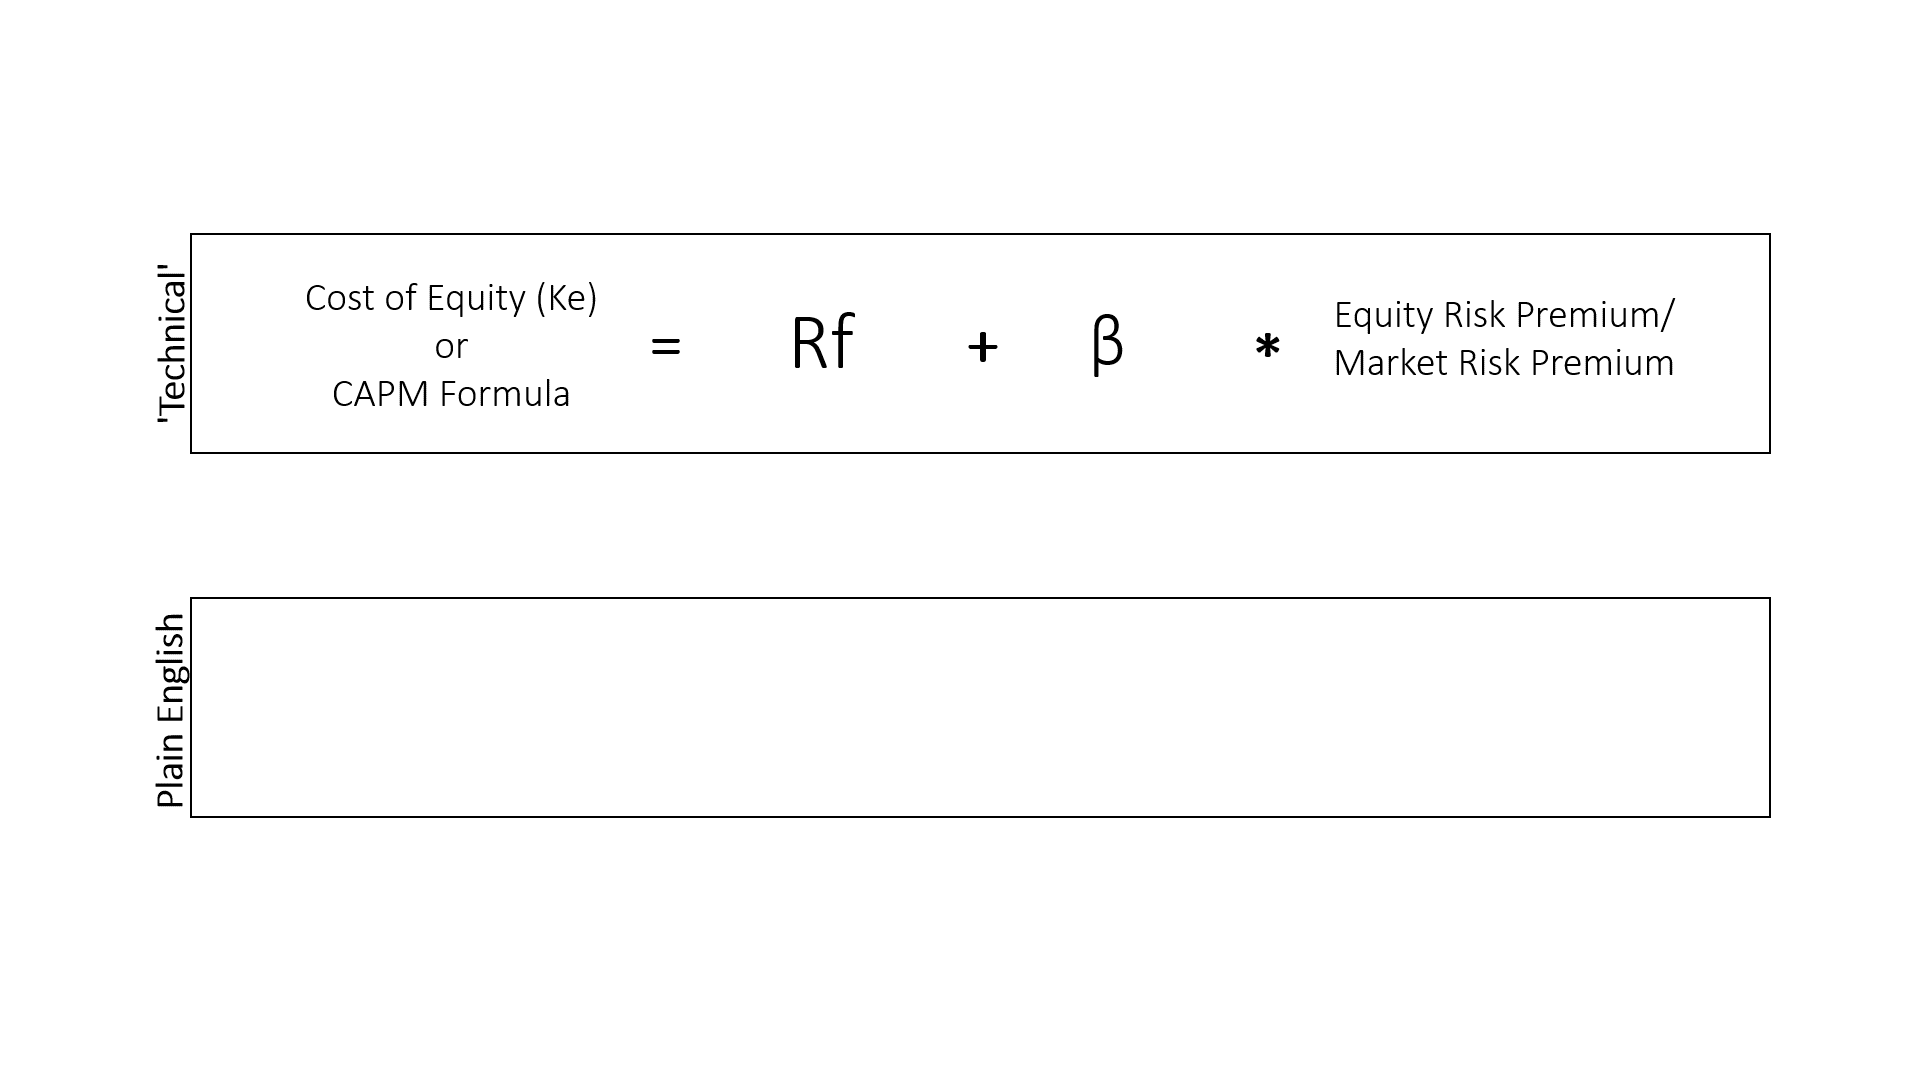Screen dimensions: 1920x1080
Task: Click the word "Plain" in the vertical label
Action: (x=172, y=768)
